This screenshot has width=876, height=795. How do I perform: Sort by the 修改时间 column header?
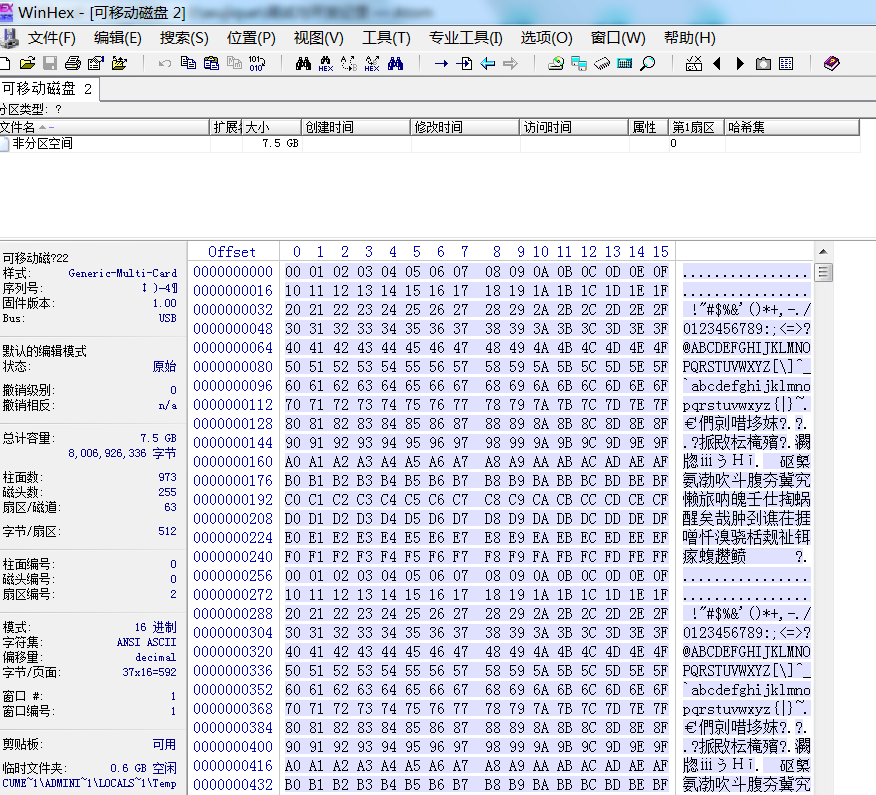(x=464, y=127)
